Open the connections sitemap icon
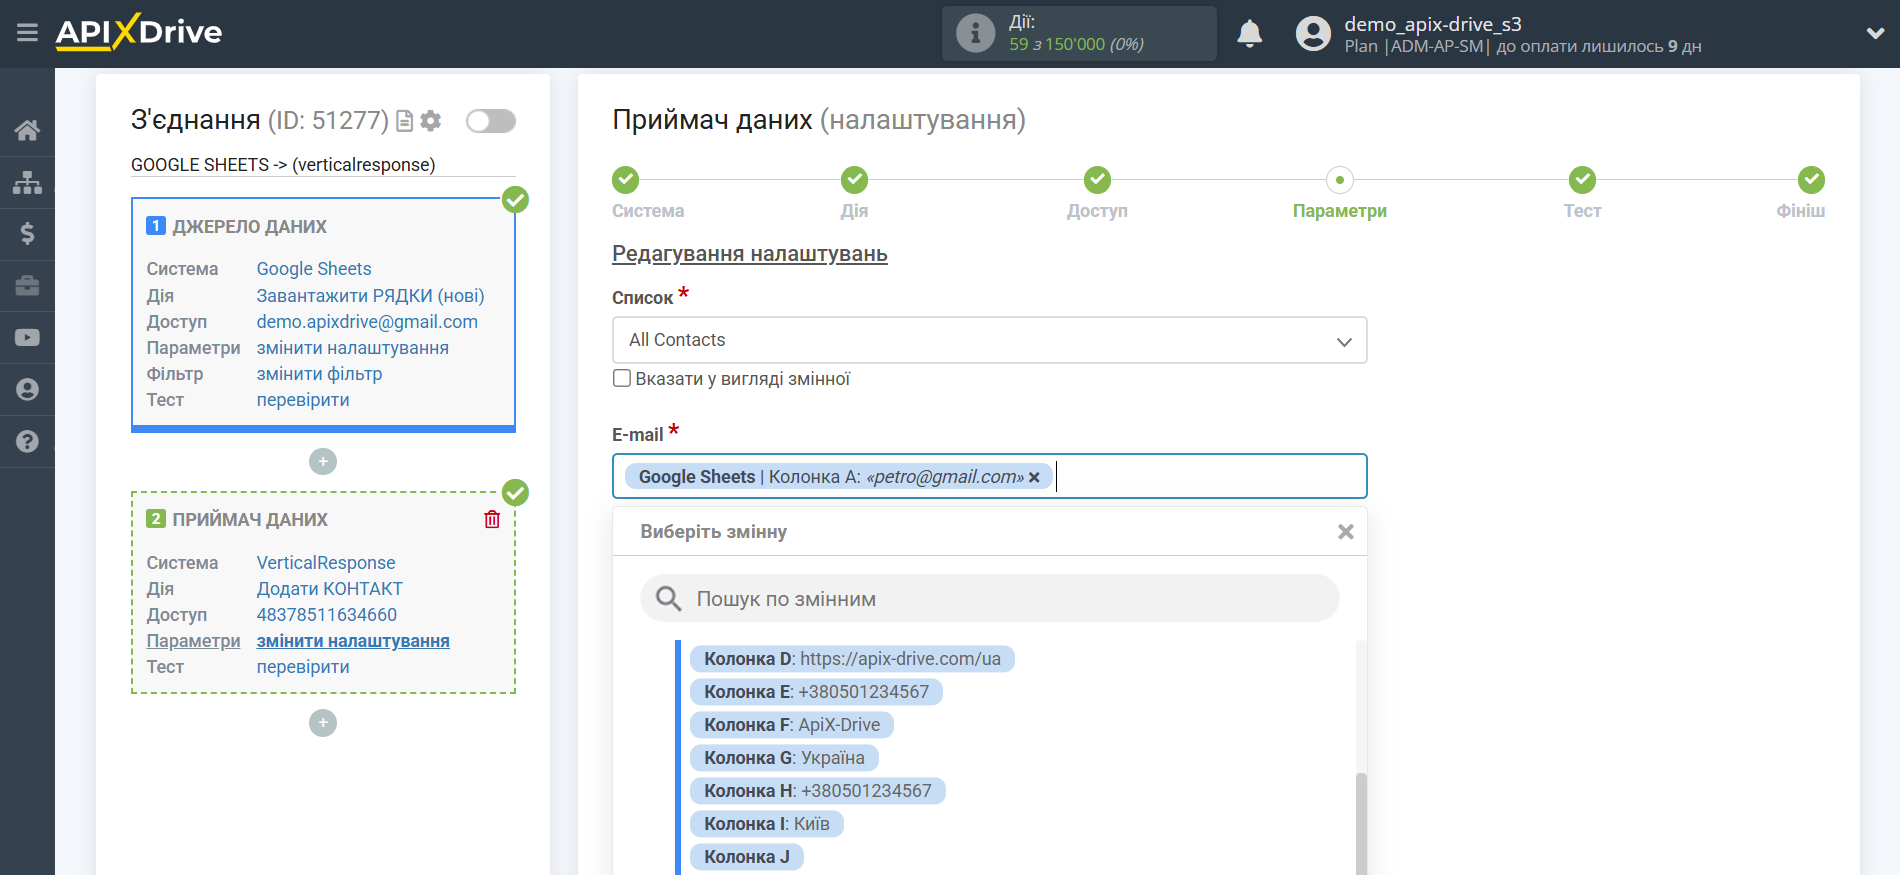 (27, 182)
